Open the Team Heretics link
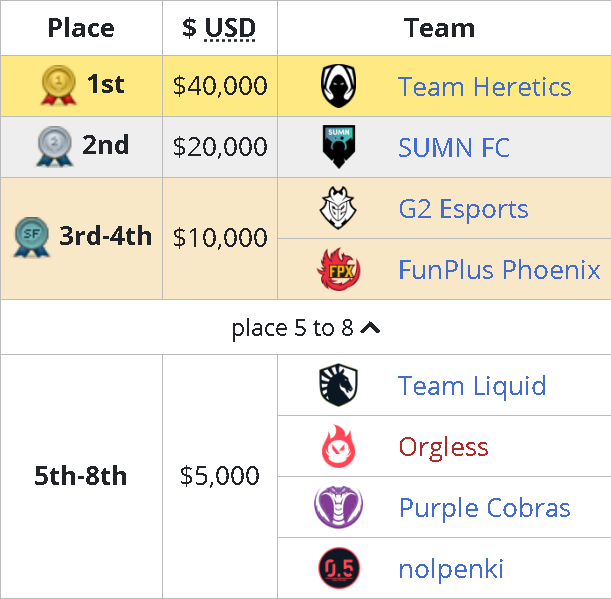 (x=485, y=87)
